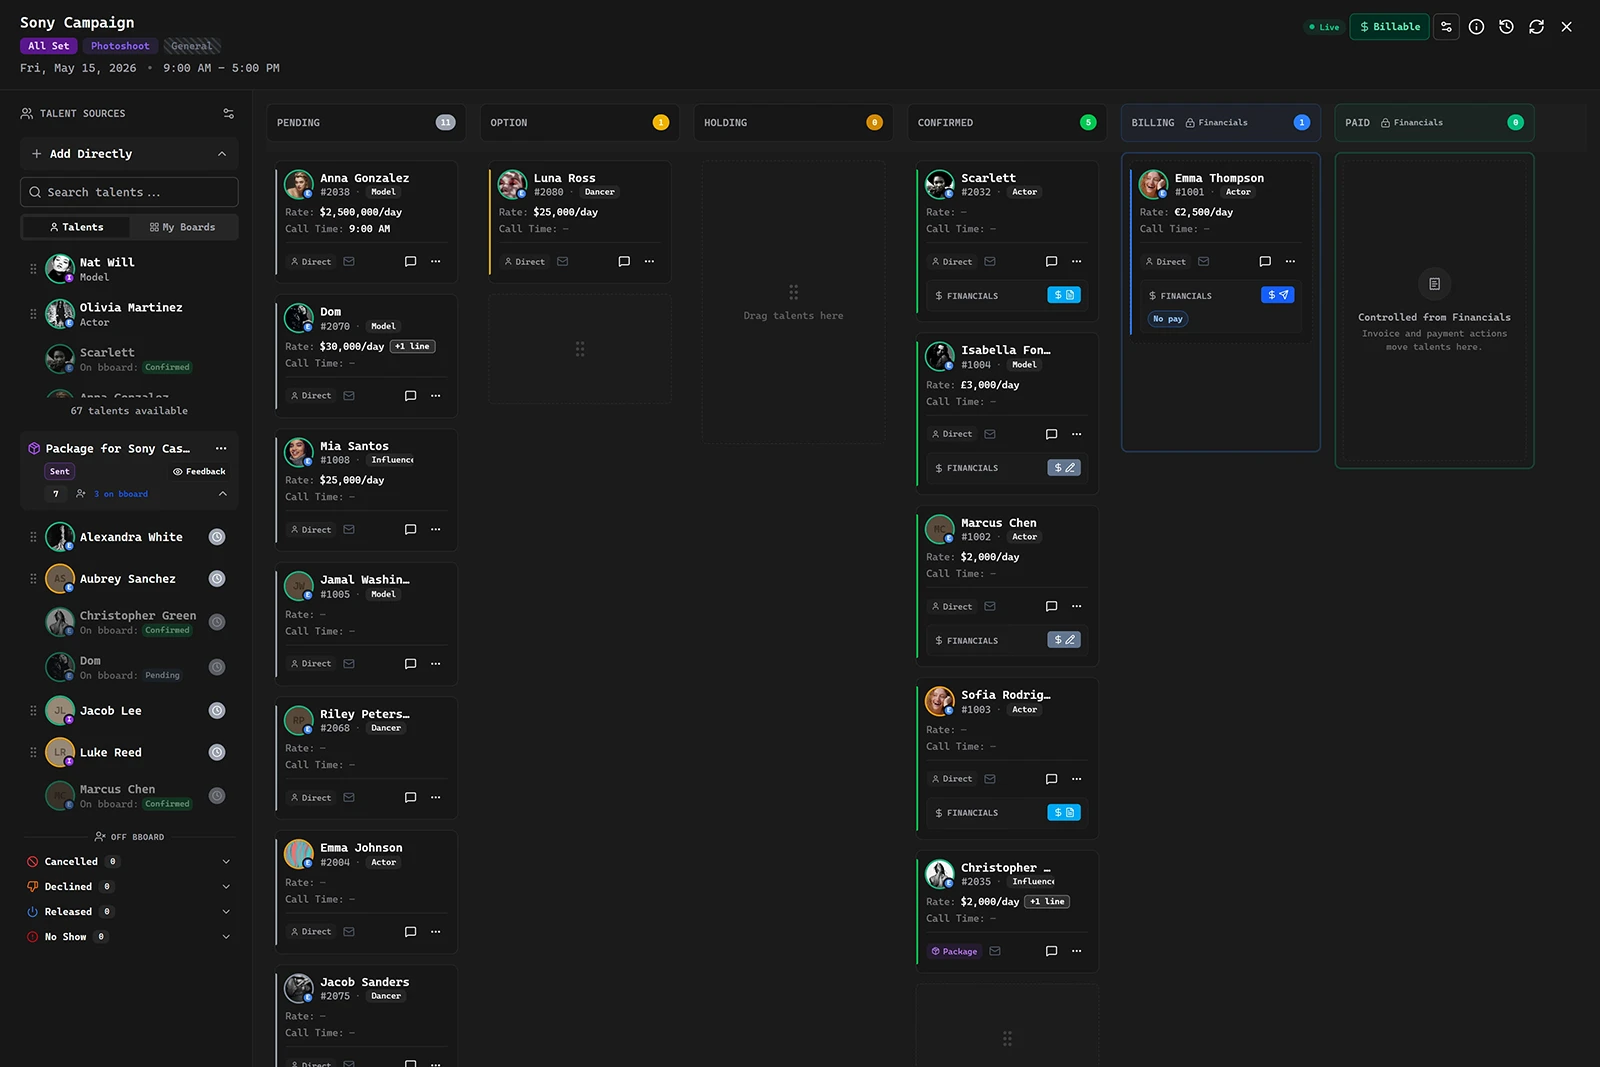Send the invoice on Emma Thompson card
Viewport: 1600px width, 1067px height.
click(x=1278, y=295)
